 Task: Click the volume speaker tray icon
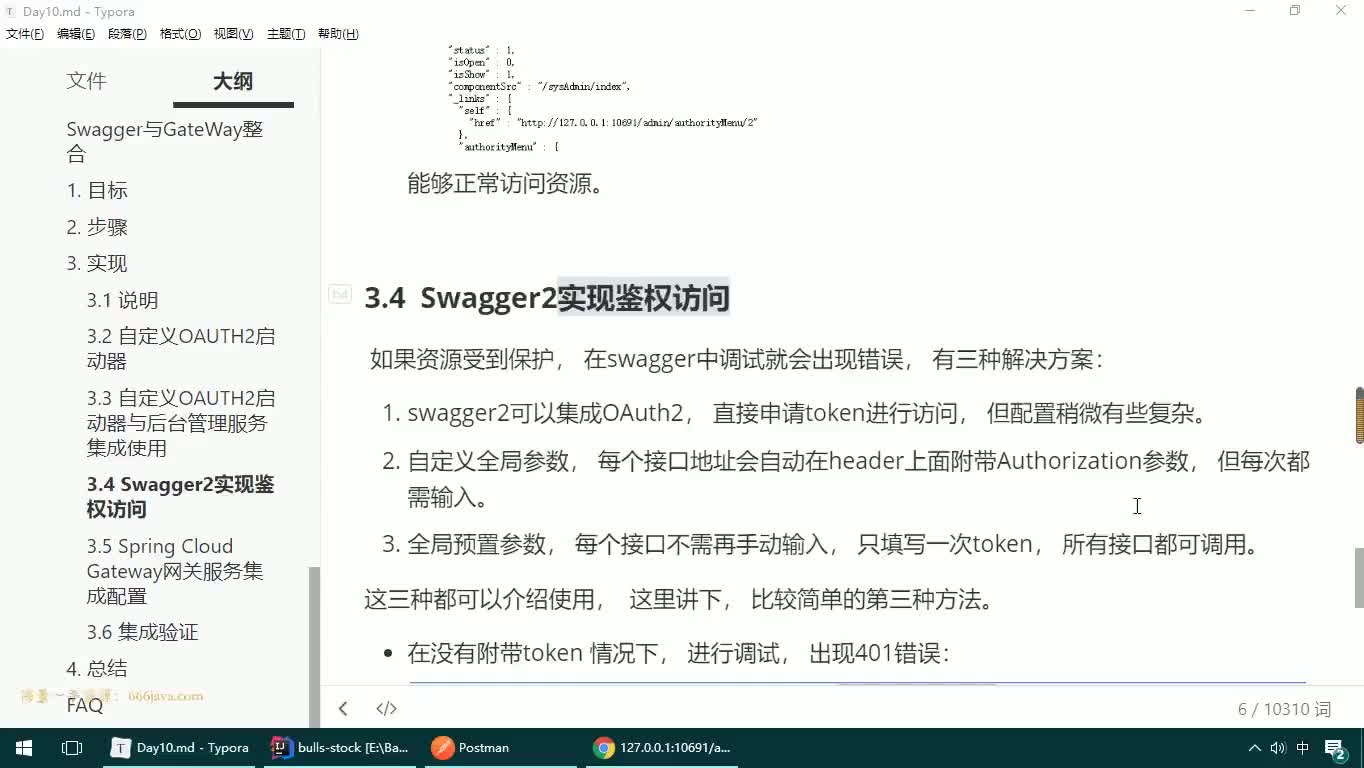1278,748
